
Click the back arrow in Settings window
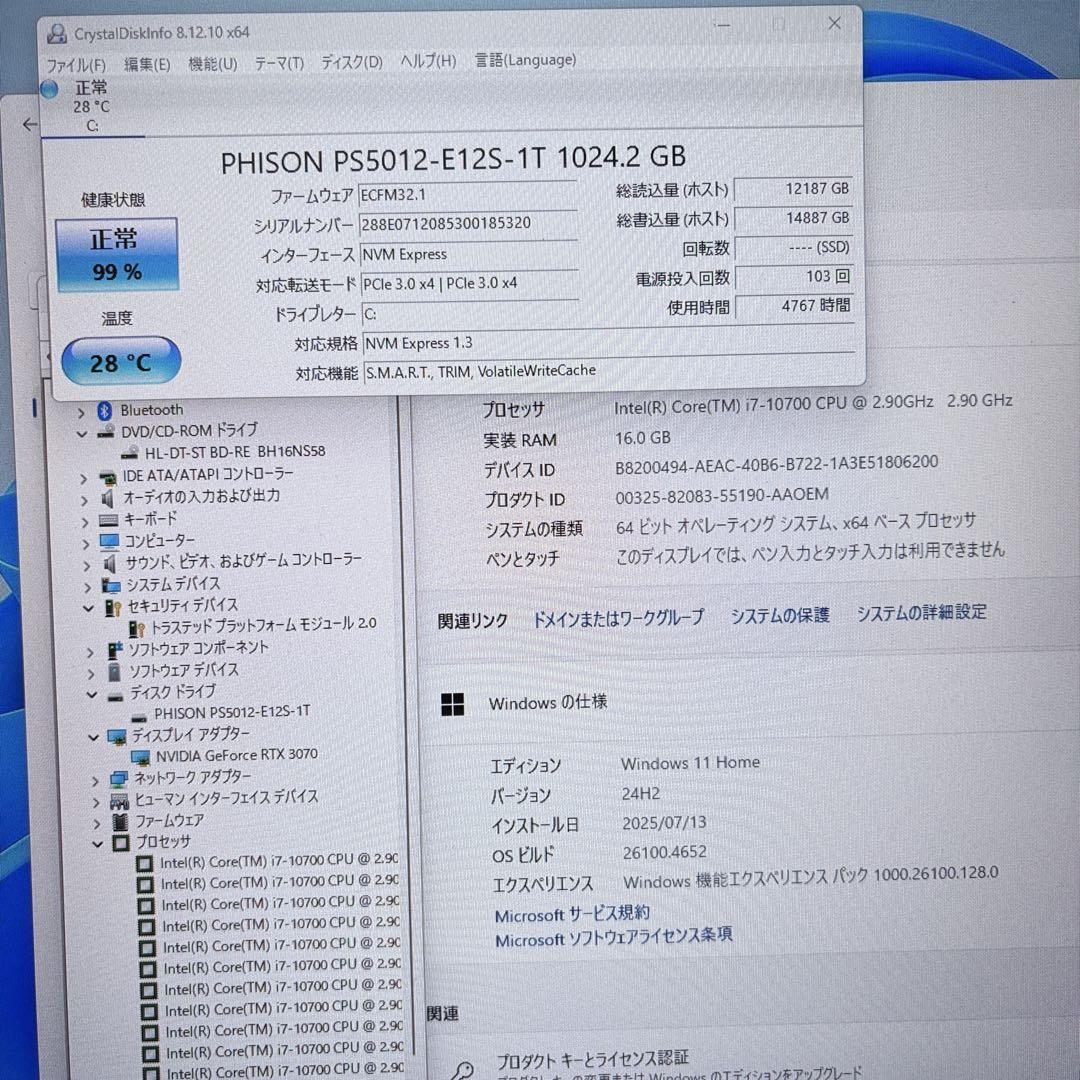point(30,125)
